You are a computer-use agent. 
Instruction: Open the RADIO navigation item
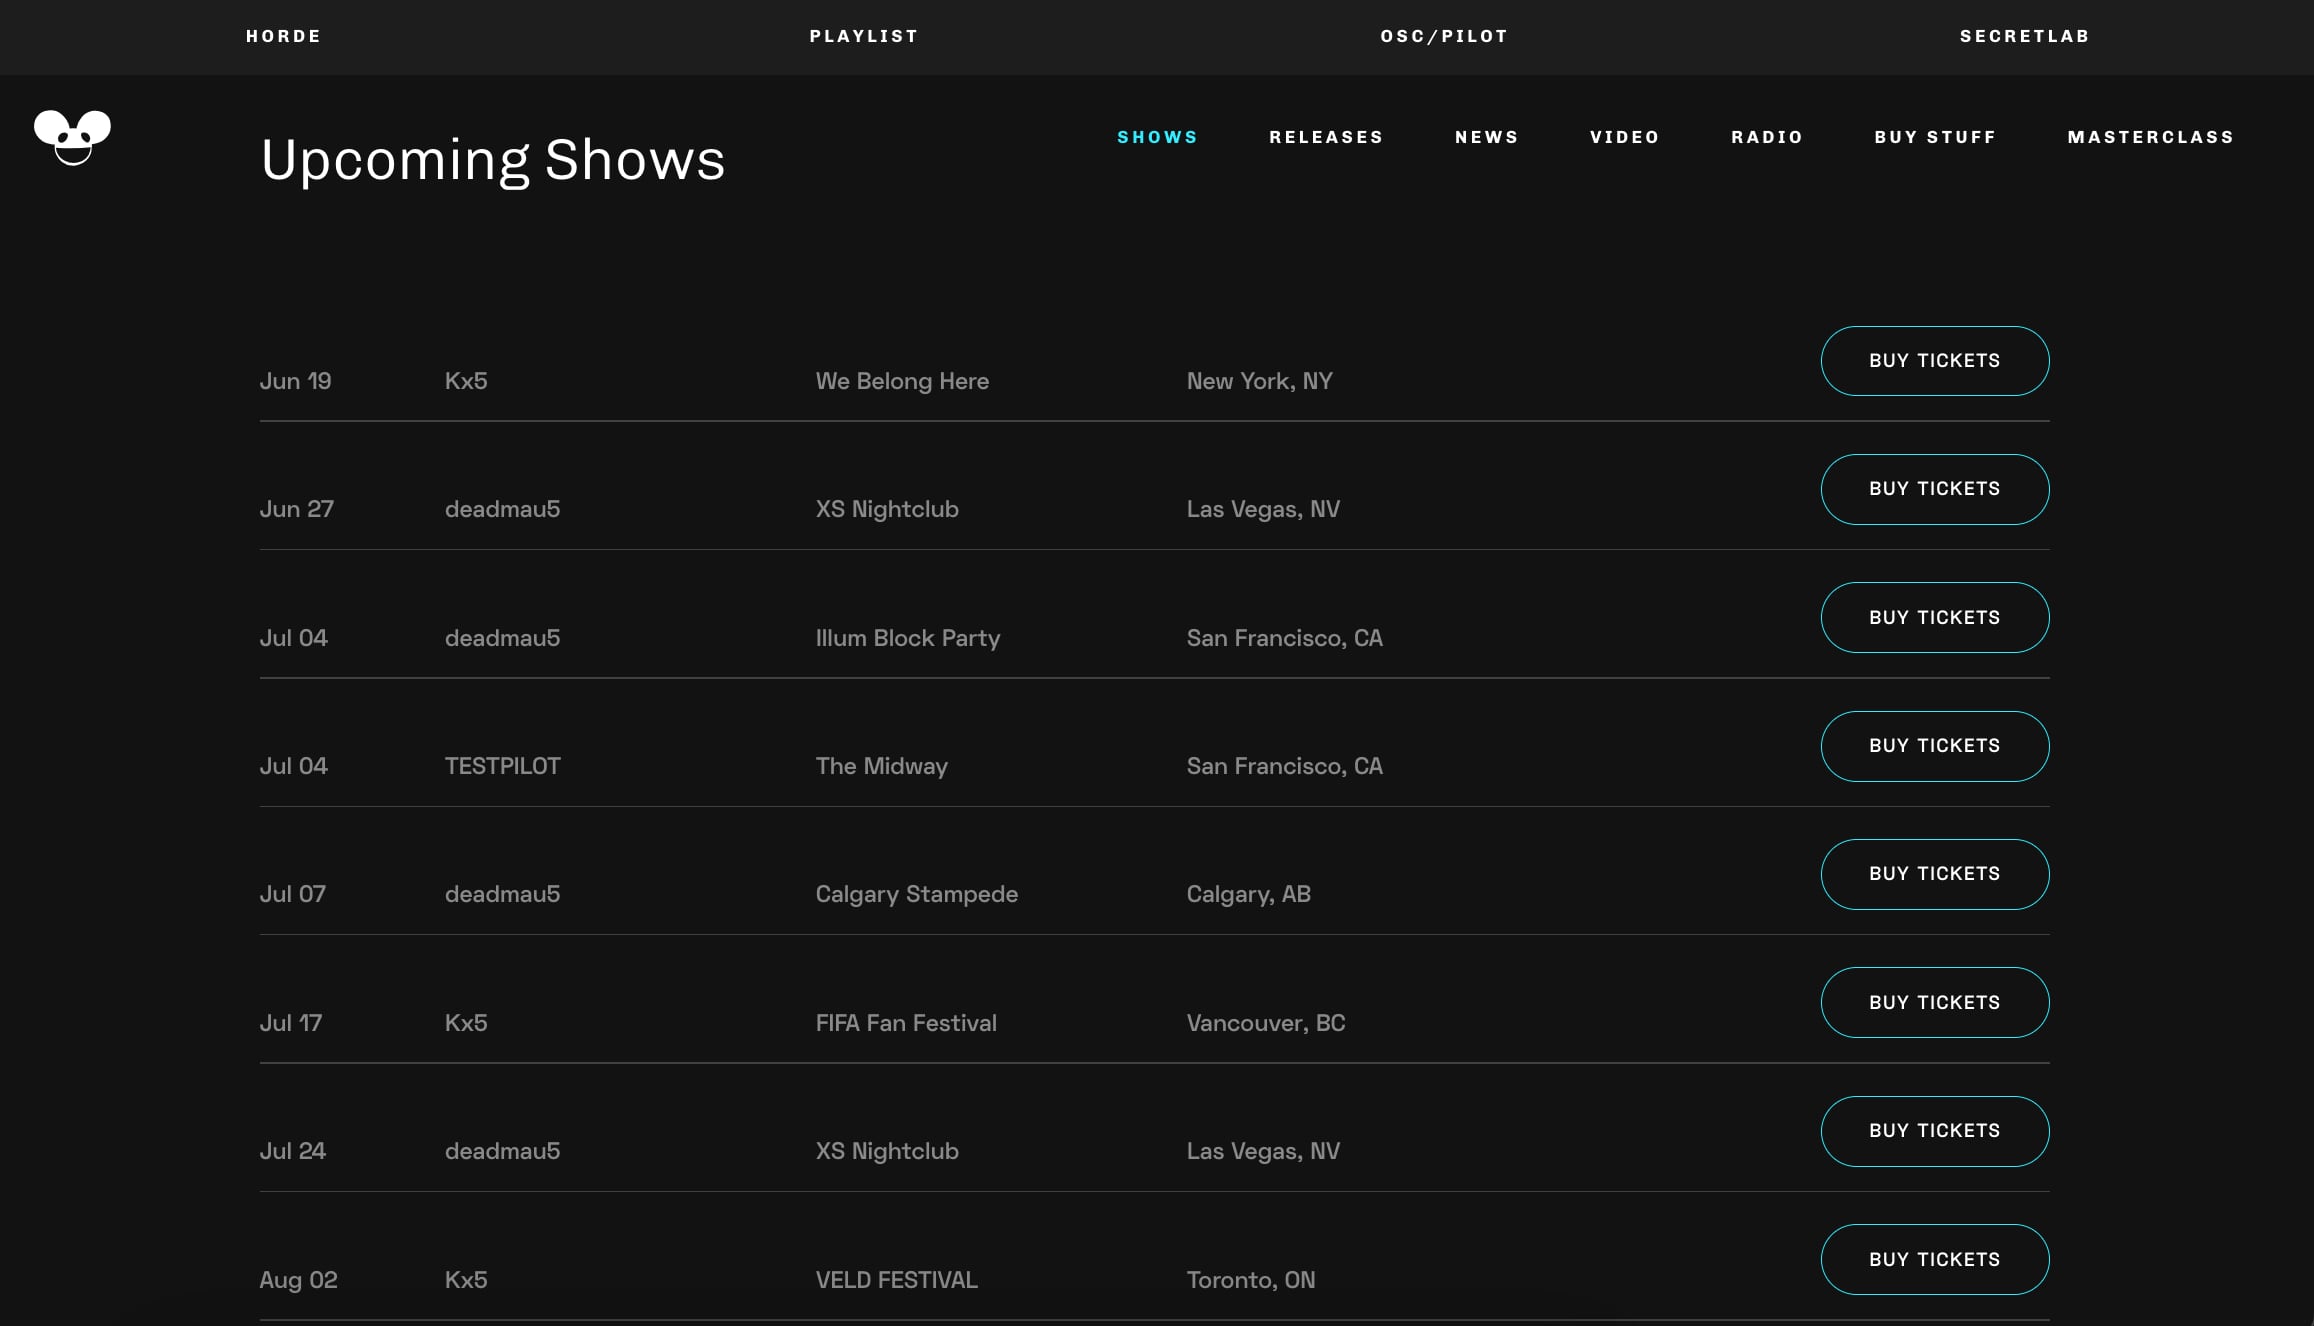click(1767, 137)
